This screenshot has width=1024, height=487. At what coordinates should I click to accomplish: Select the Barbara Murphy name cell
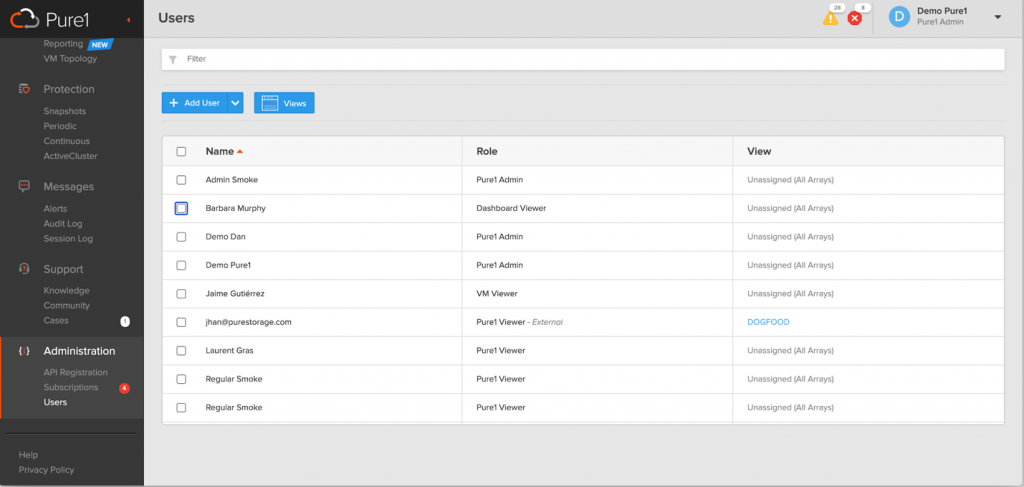tap(236, 208)
